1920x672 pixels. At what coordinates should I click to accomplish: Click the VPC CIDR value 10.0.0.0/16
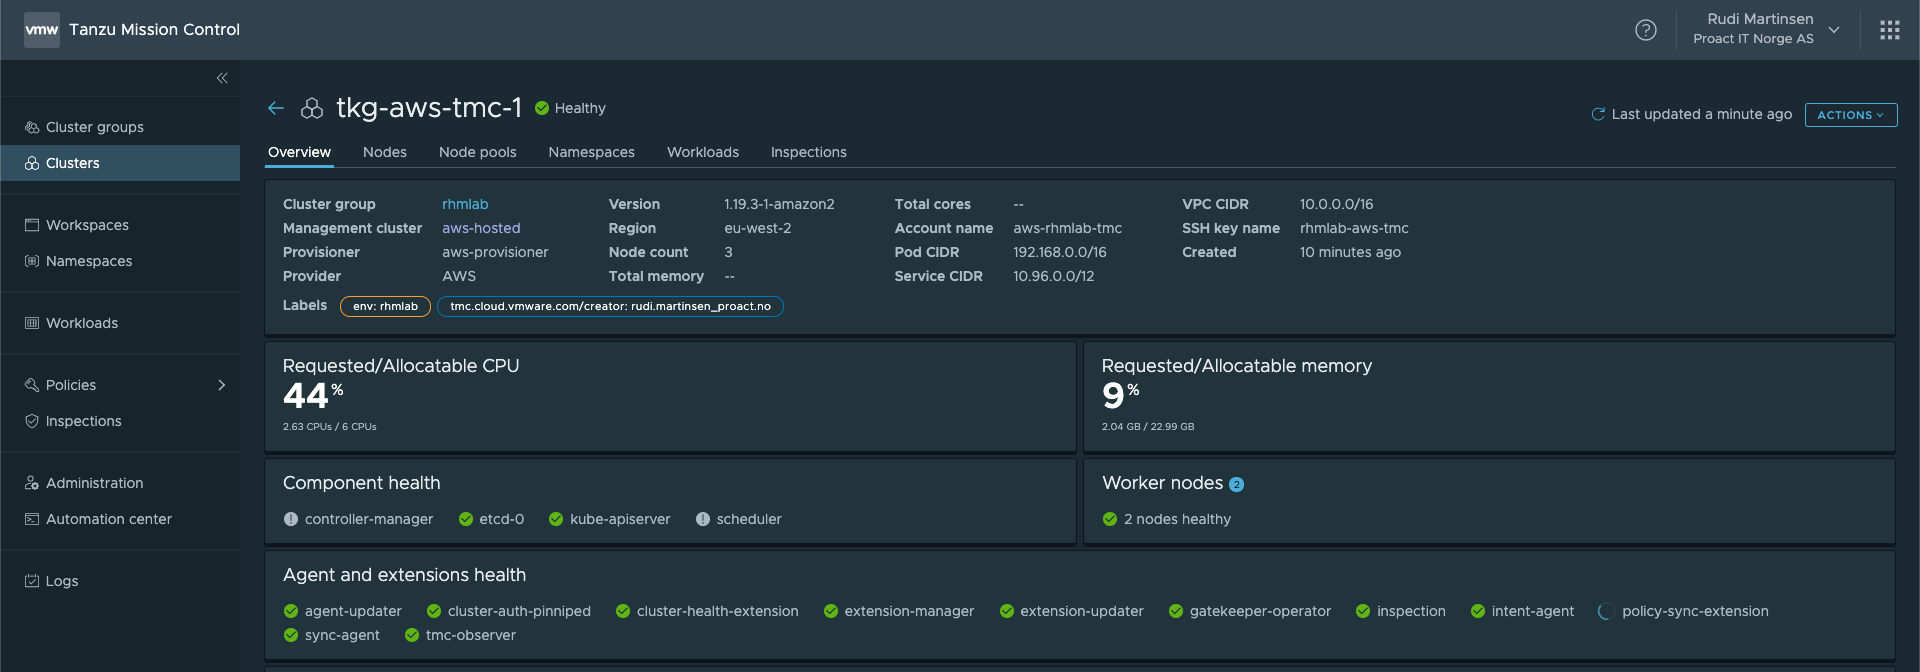1336,204
